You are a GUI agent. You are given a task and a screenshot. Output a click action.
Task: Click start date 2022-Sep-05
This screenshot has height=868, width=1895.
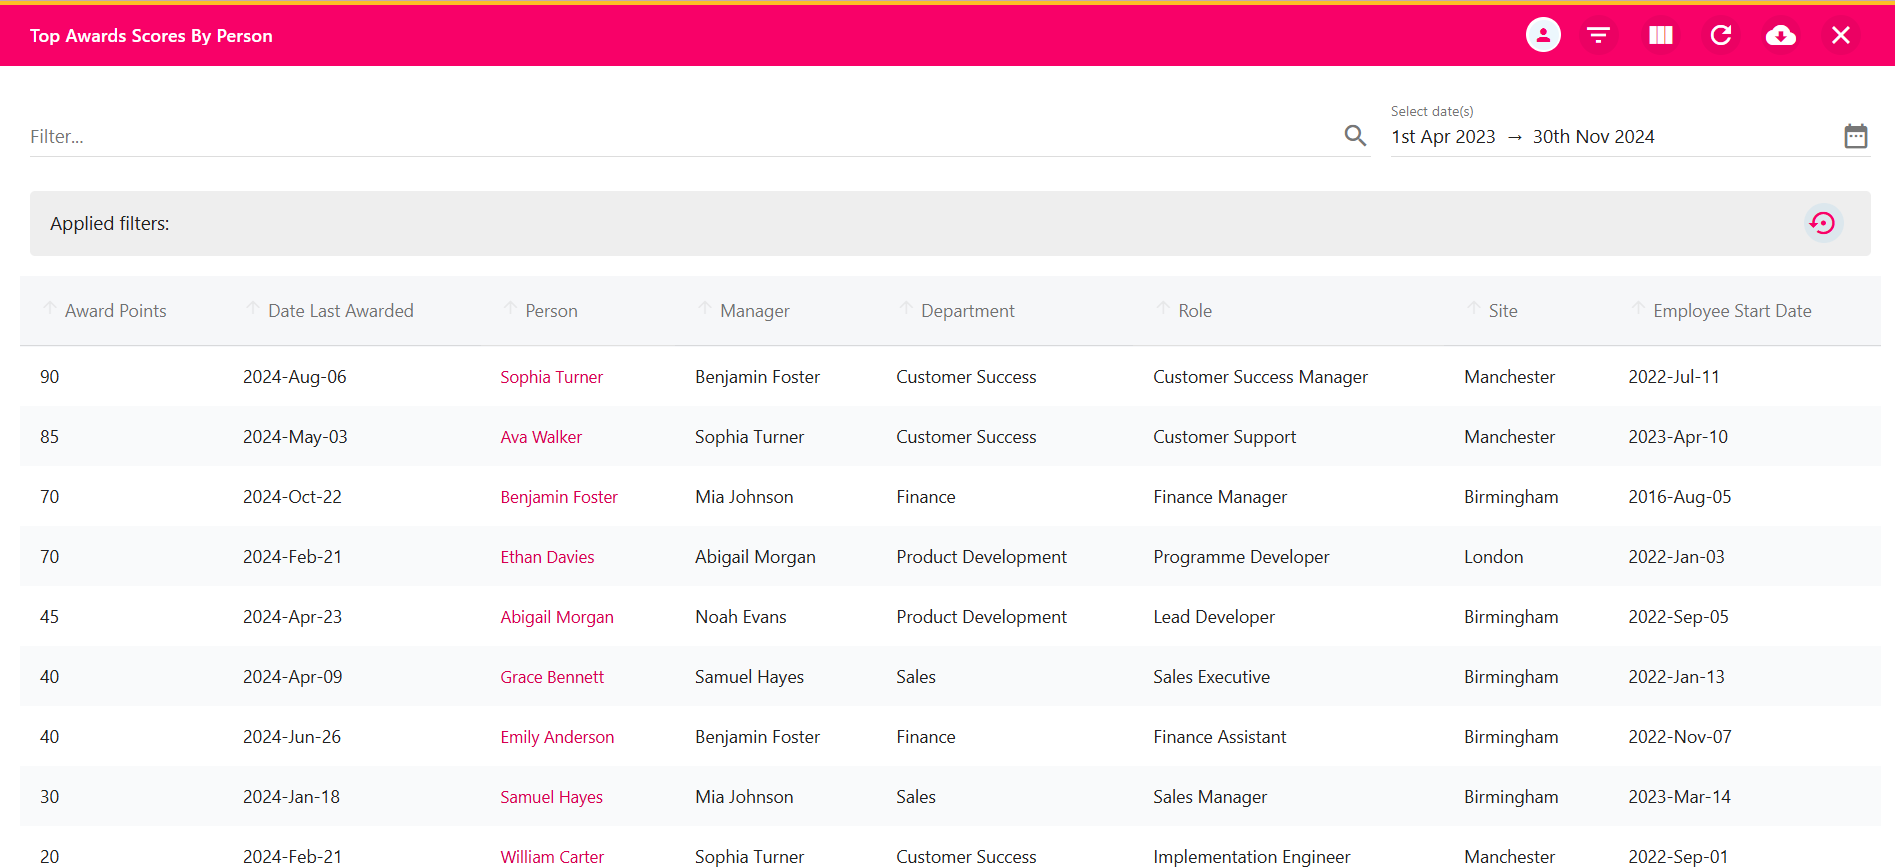pyautogui.click(x=1678, y=617)
